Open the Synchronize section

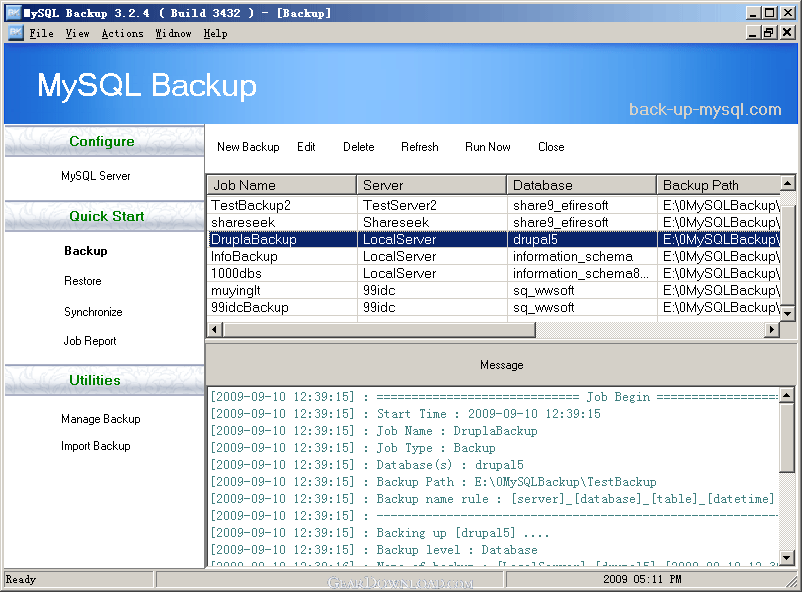(x=93, y=312)
